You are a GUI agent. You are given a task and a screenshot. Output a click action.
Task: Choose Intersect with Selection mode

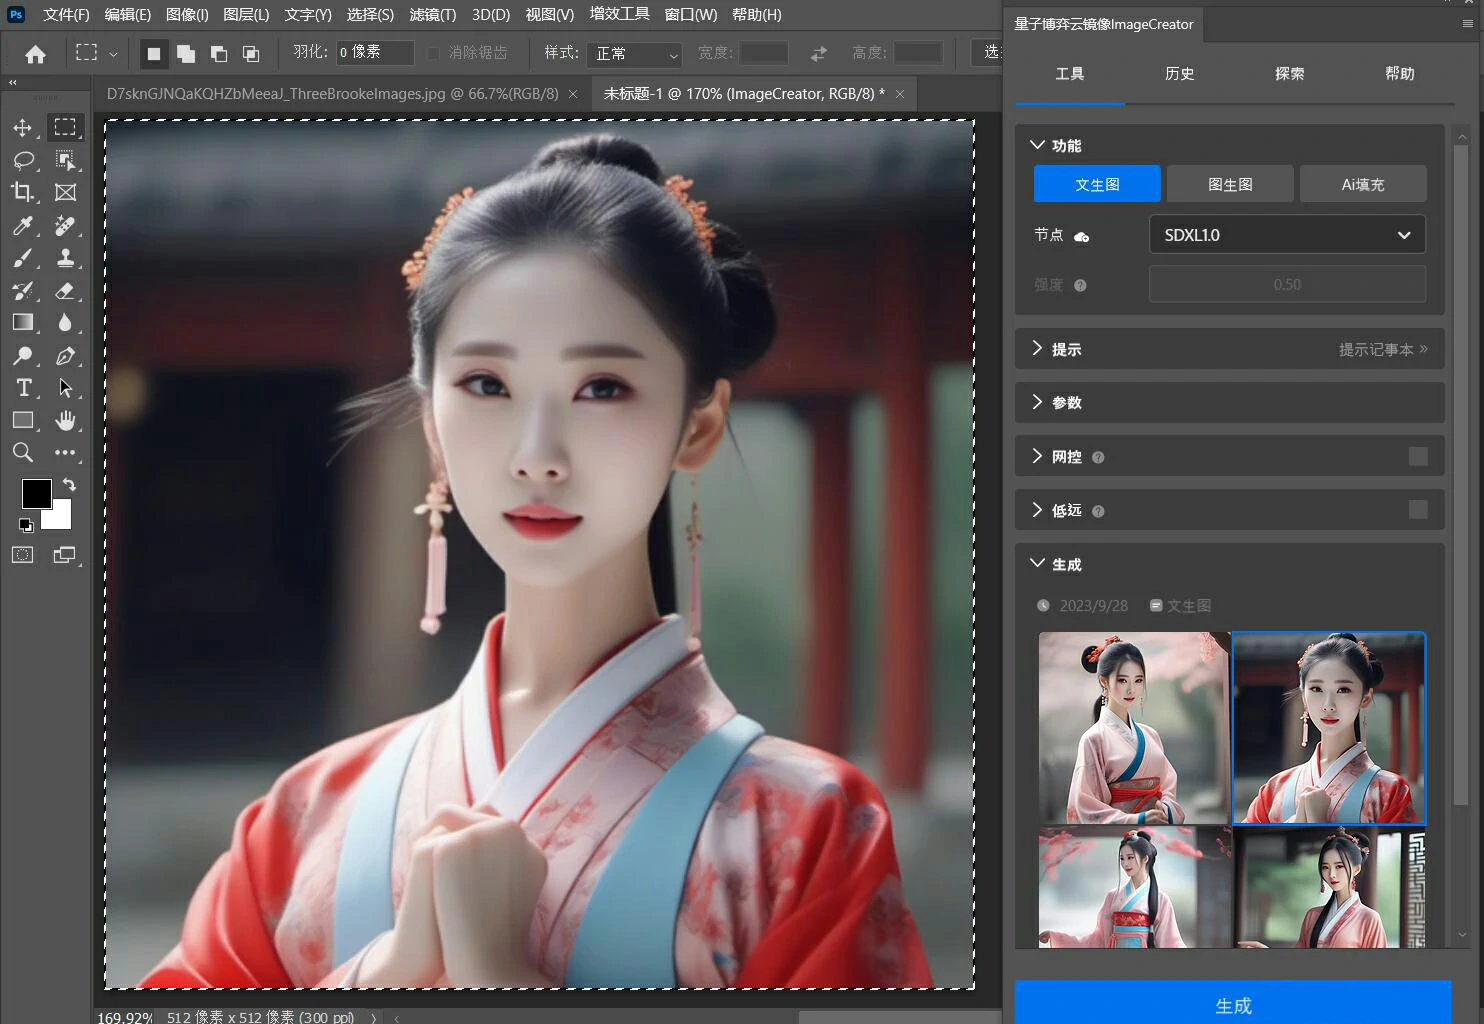click(x=251, y=53)
